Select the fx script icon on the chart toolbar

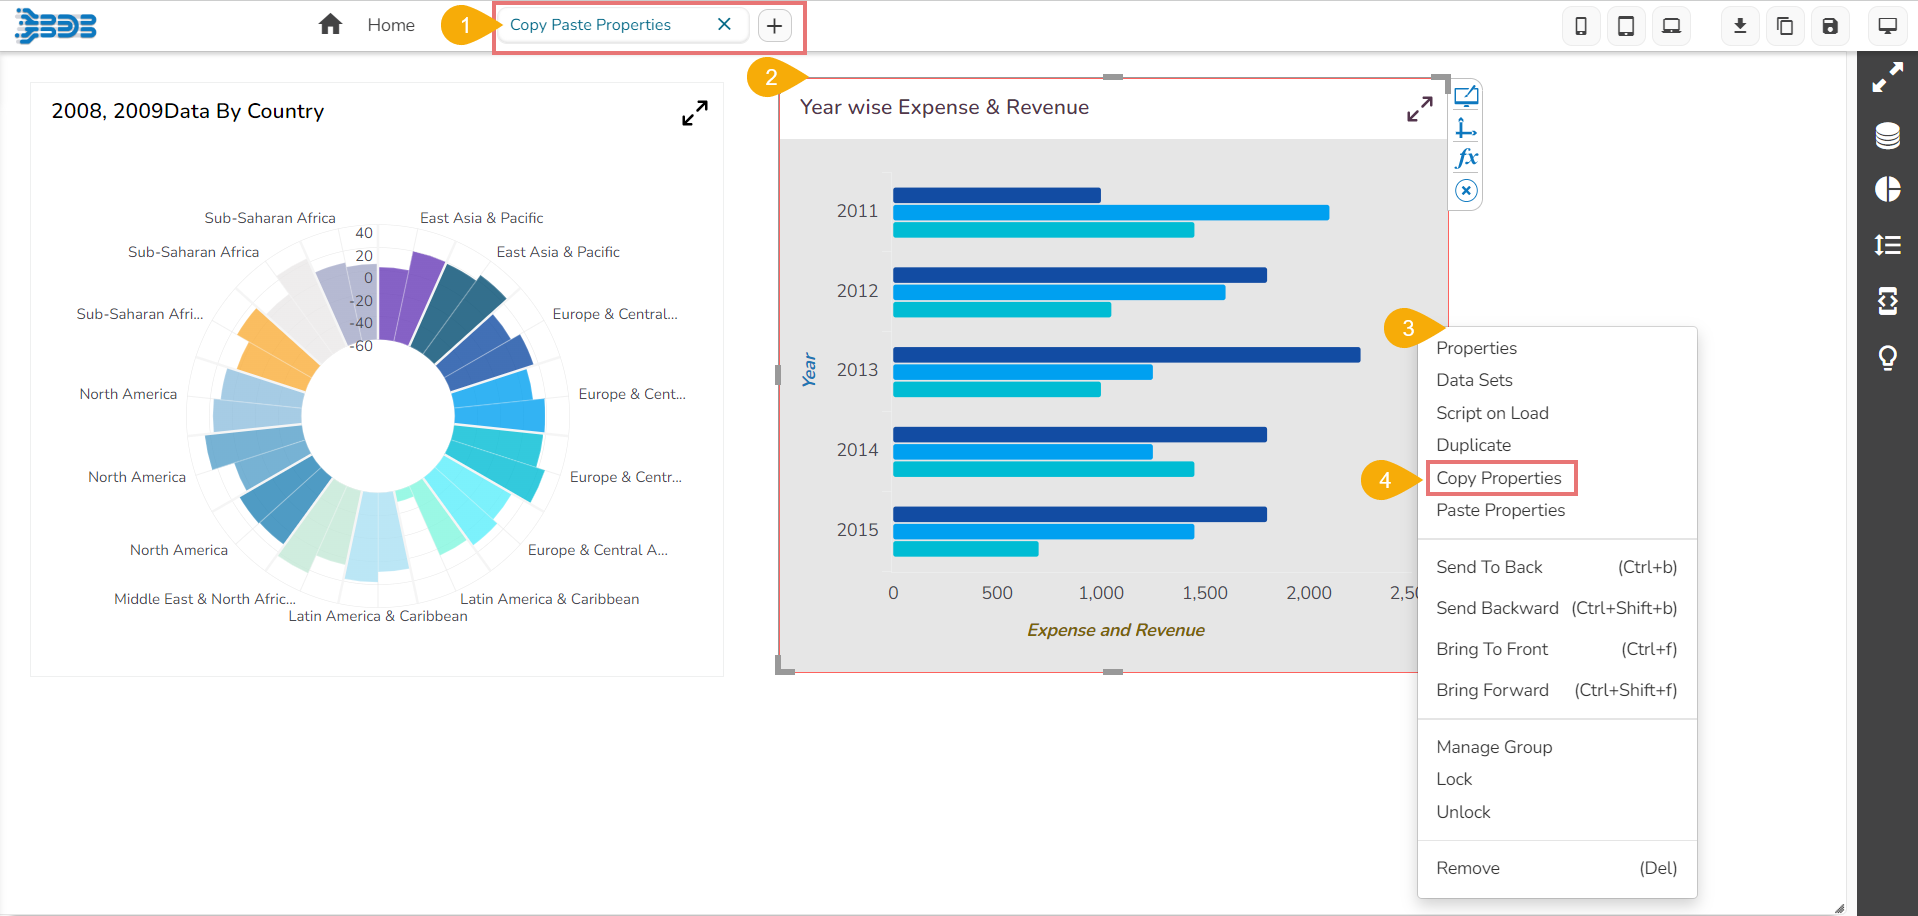click(x=1465, y=158)
